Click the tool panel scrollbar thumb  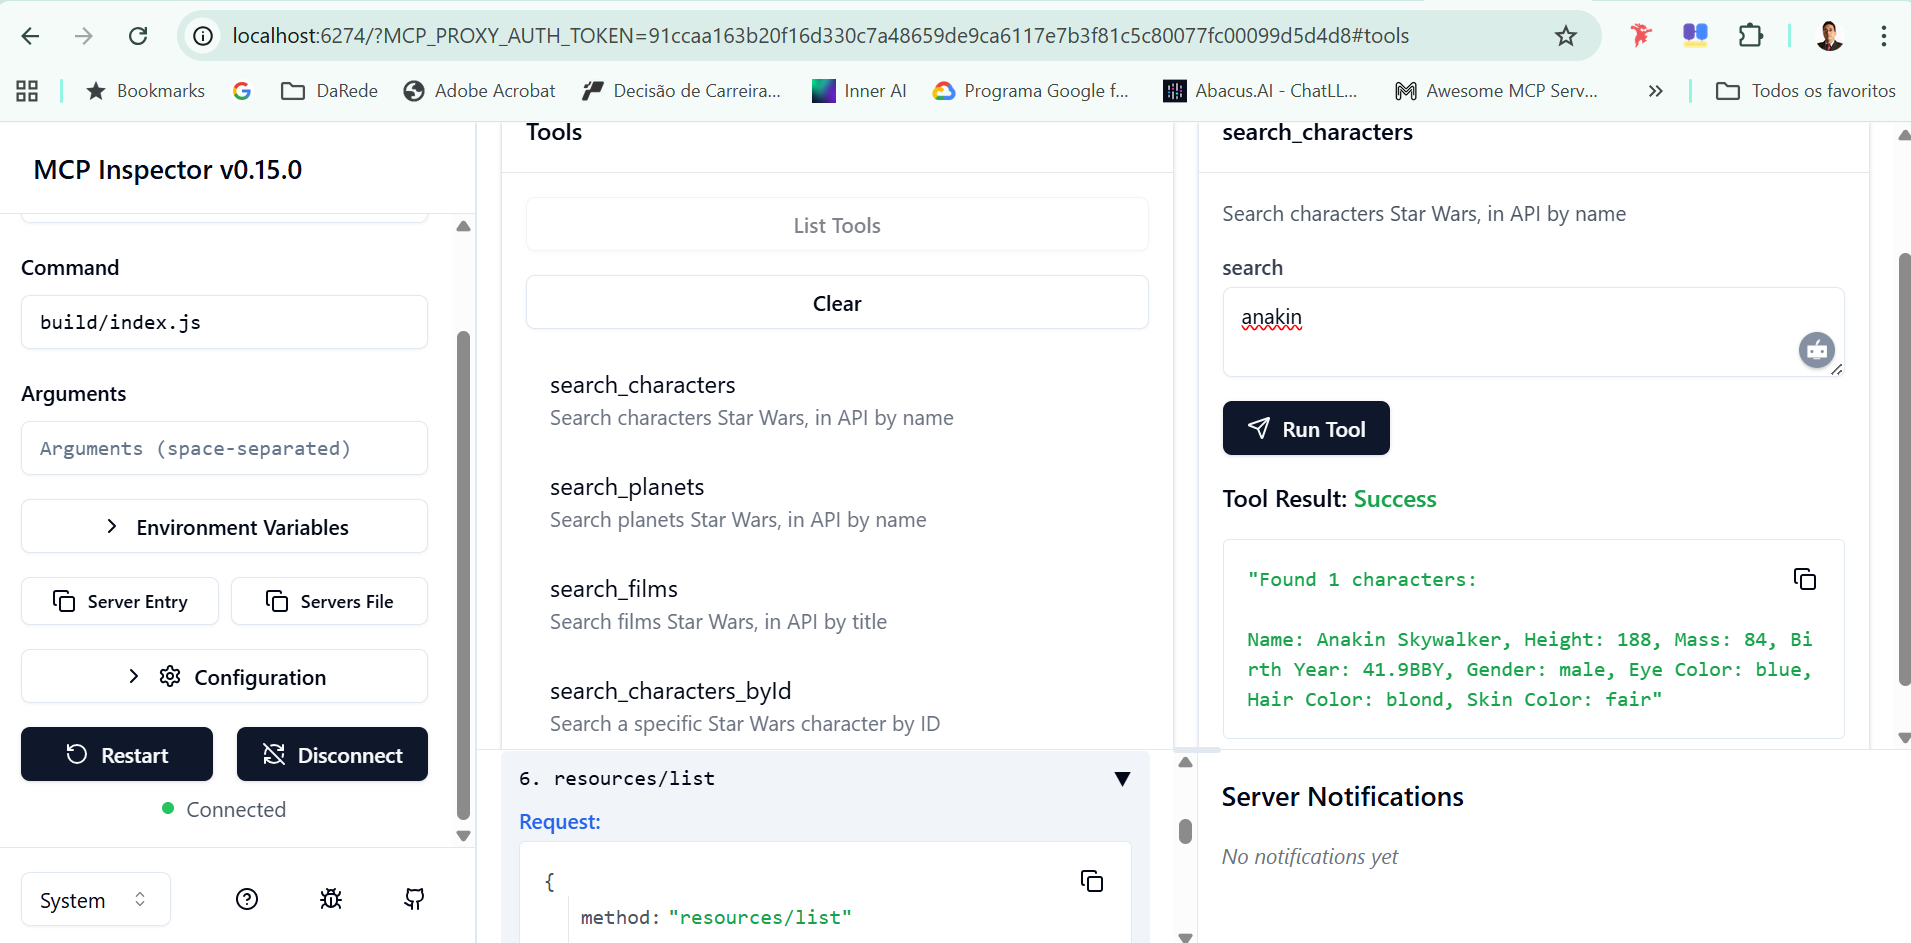click(1904, 470)
